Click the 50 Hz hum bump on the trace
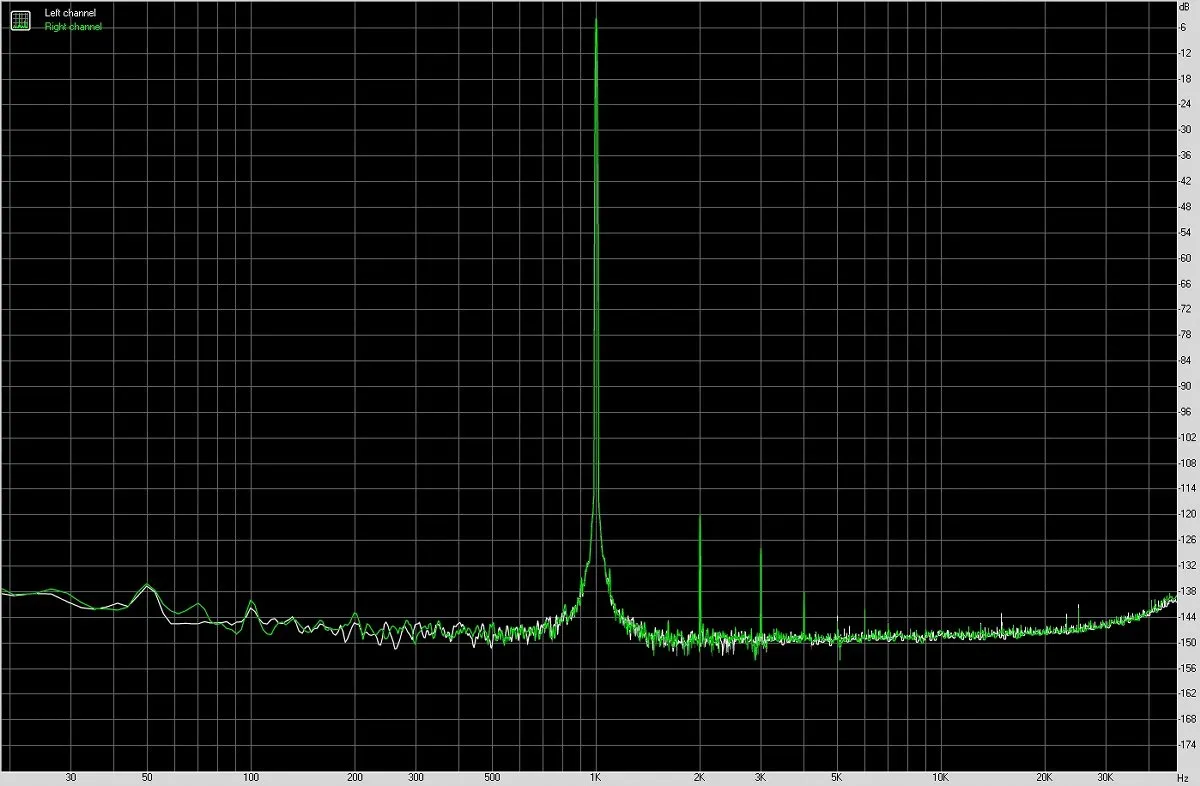1200x786 pixels. point(147,585)
